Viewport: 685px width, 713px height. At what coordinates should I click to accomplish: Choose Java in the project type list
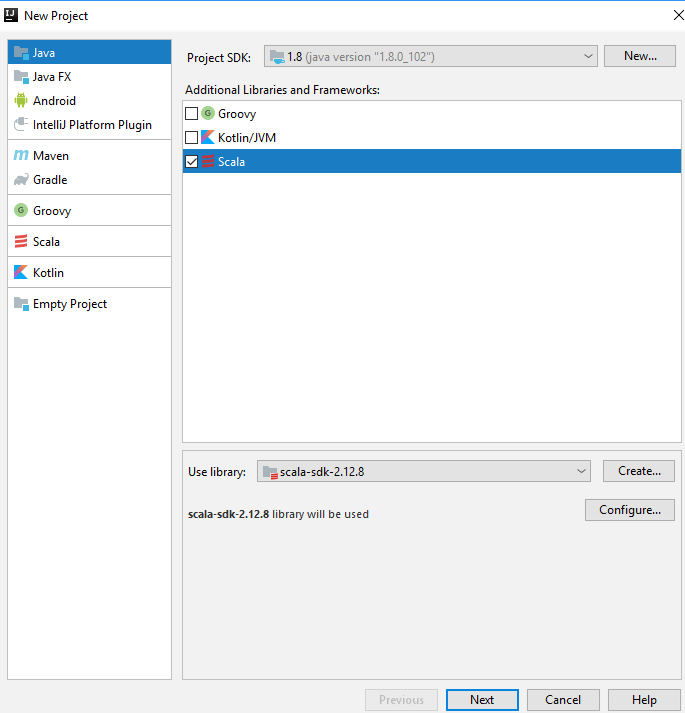tap(43, 53)
